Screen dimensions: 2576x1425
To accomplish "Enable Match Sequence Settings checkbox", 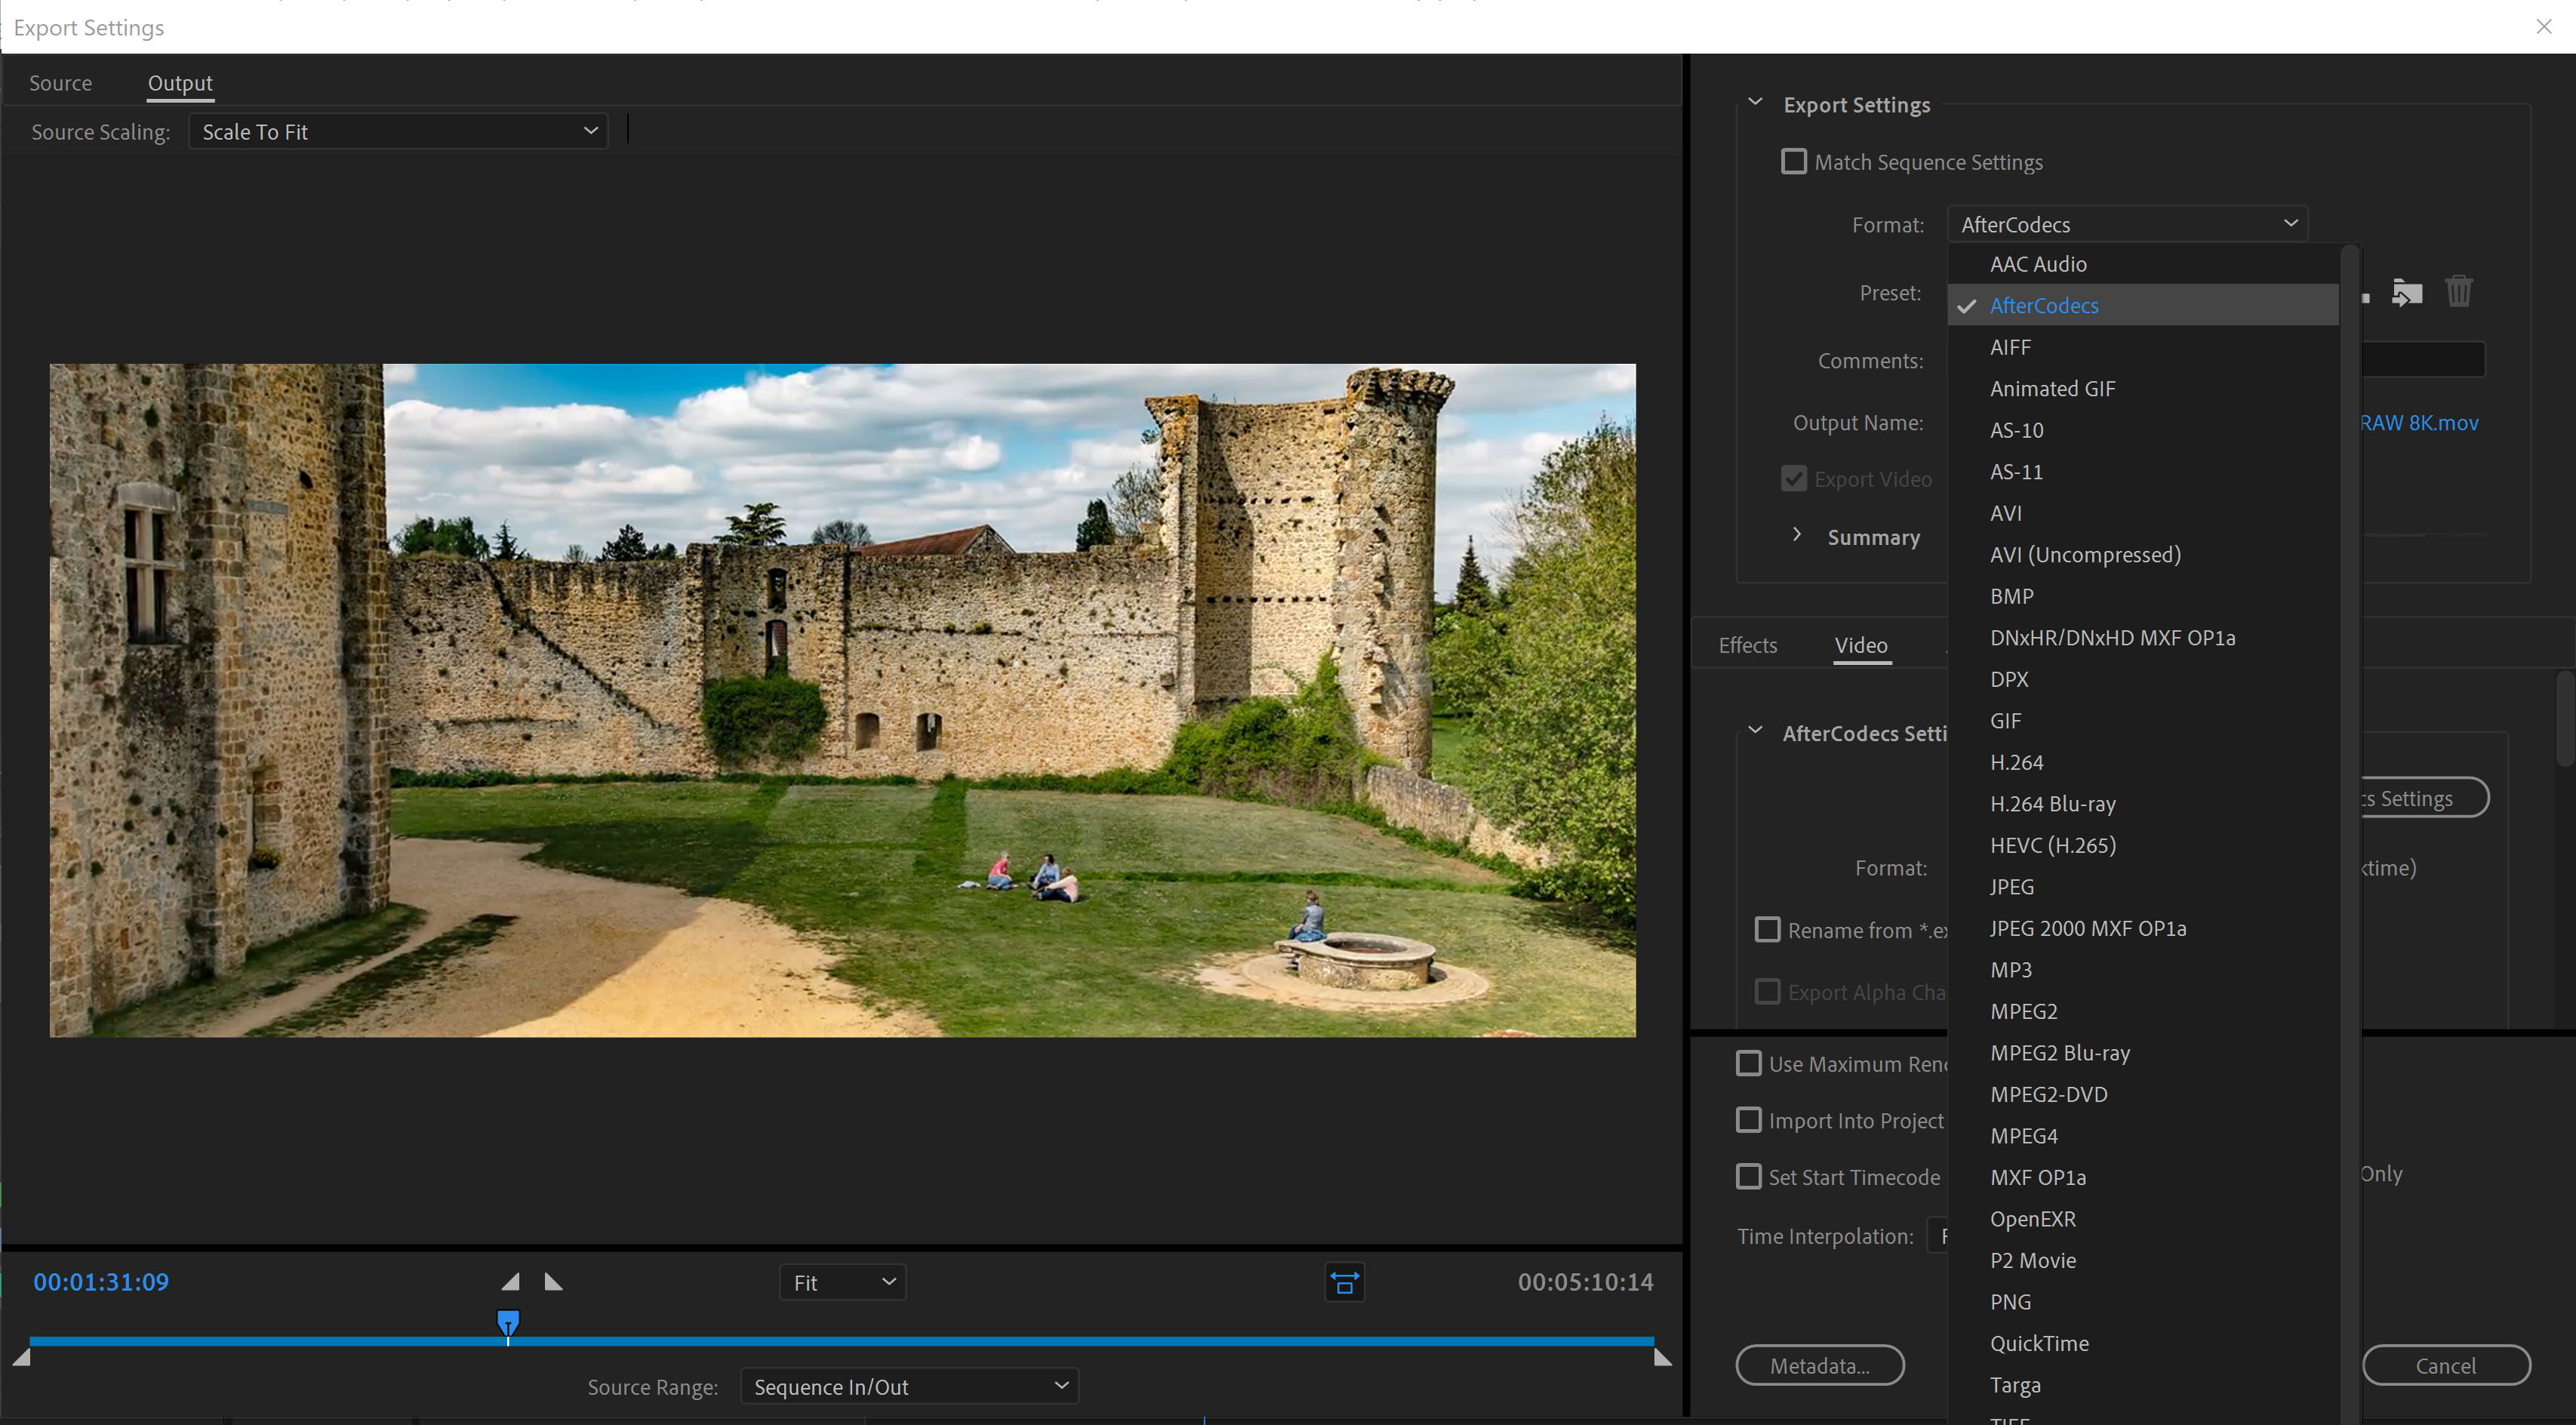I will pyautogui.click(x=1794, y=161).
